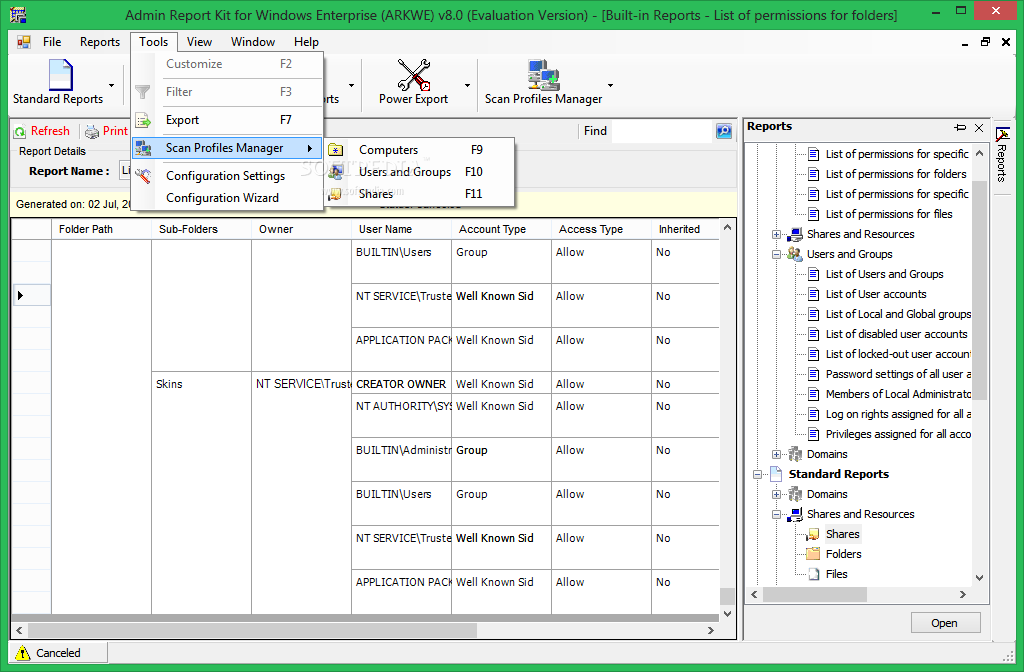
Task: Click the CREATOR OWNER user name cell
Action: click(x=401, y=384)
